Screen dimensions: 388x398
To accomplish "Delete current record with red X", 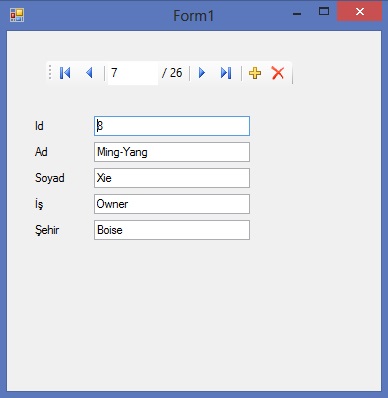I will (x=278, y=73).
